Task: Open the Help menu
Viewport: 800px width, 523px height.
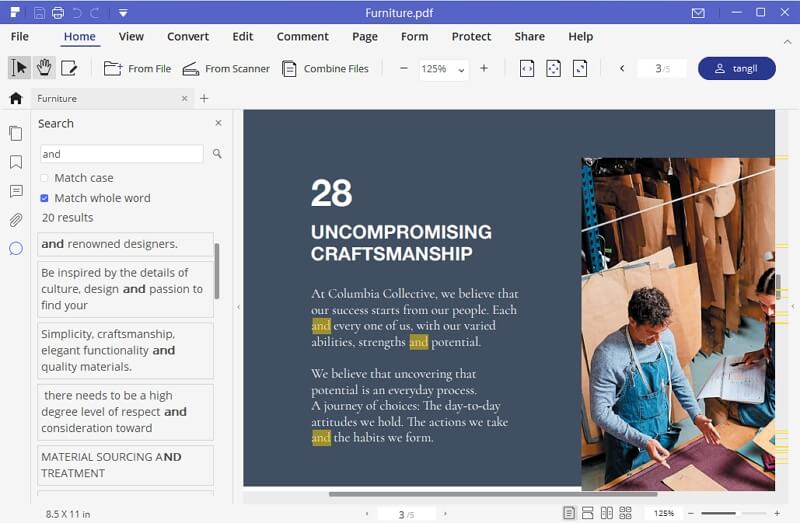Action: click(581, 37)
